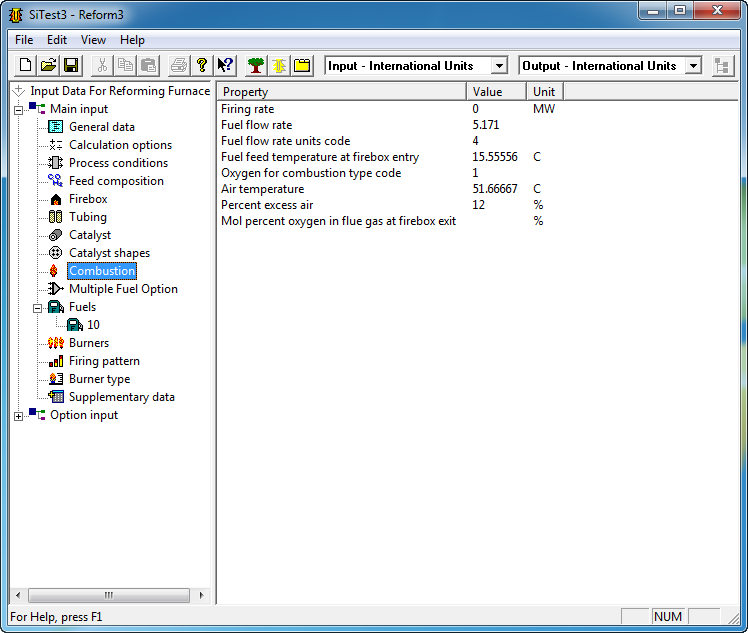Click the Unit column header

click(x=545, y=92)
